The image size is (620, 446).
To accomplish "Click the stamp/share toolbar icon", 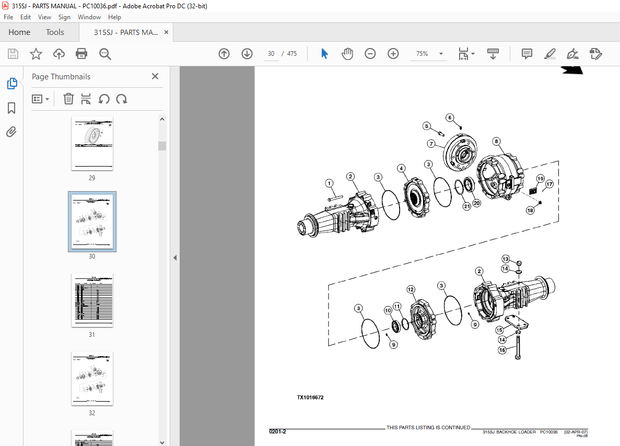I will [595, 54].
